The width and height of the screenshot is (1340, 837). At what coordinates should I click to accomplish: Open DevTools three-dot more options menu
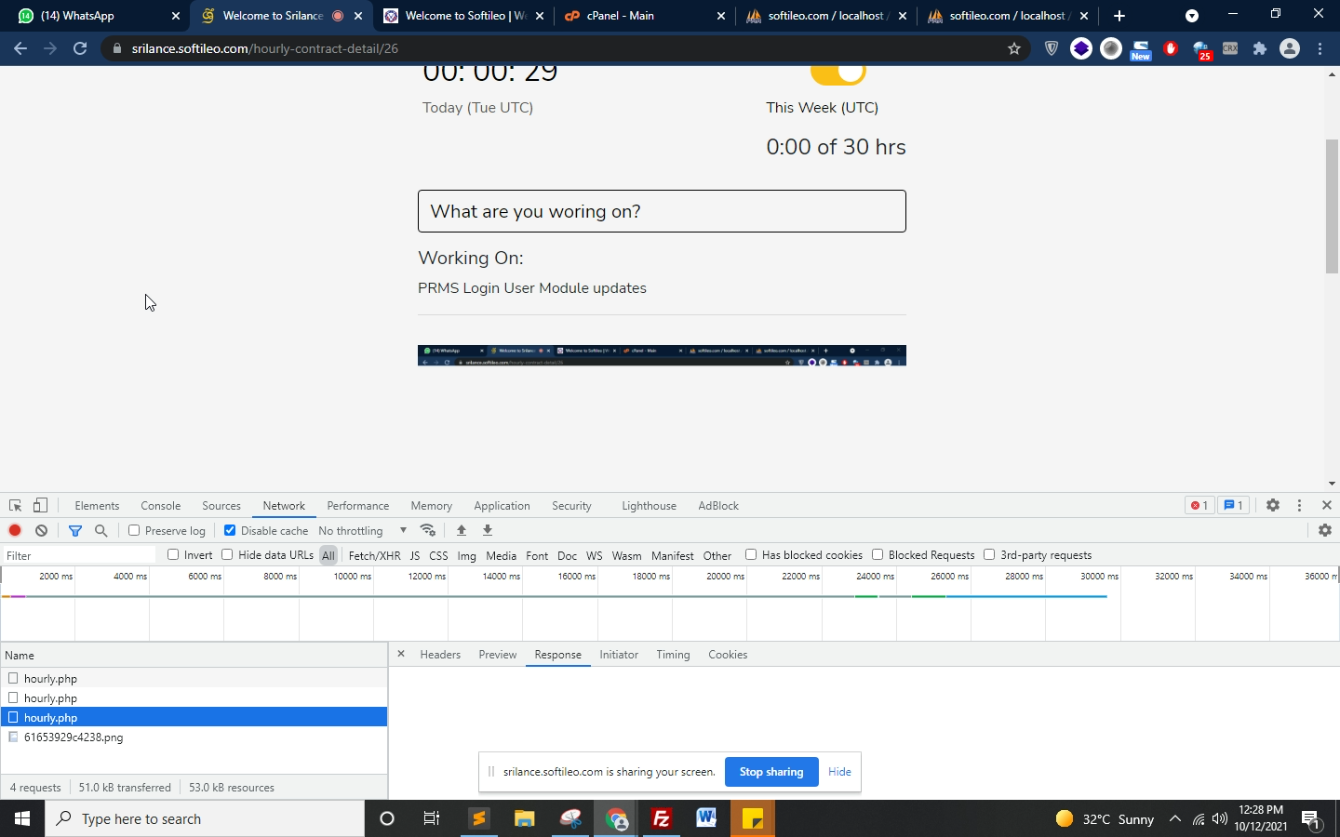pyautogui.click(x=1299, y=506)
